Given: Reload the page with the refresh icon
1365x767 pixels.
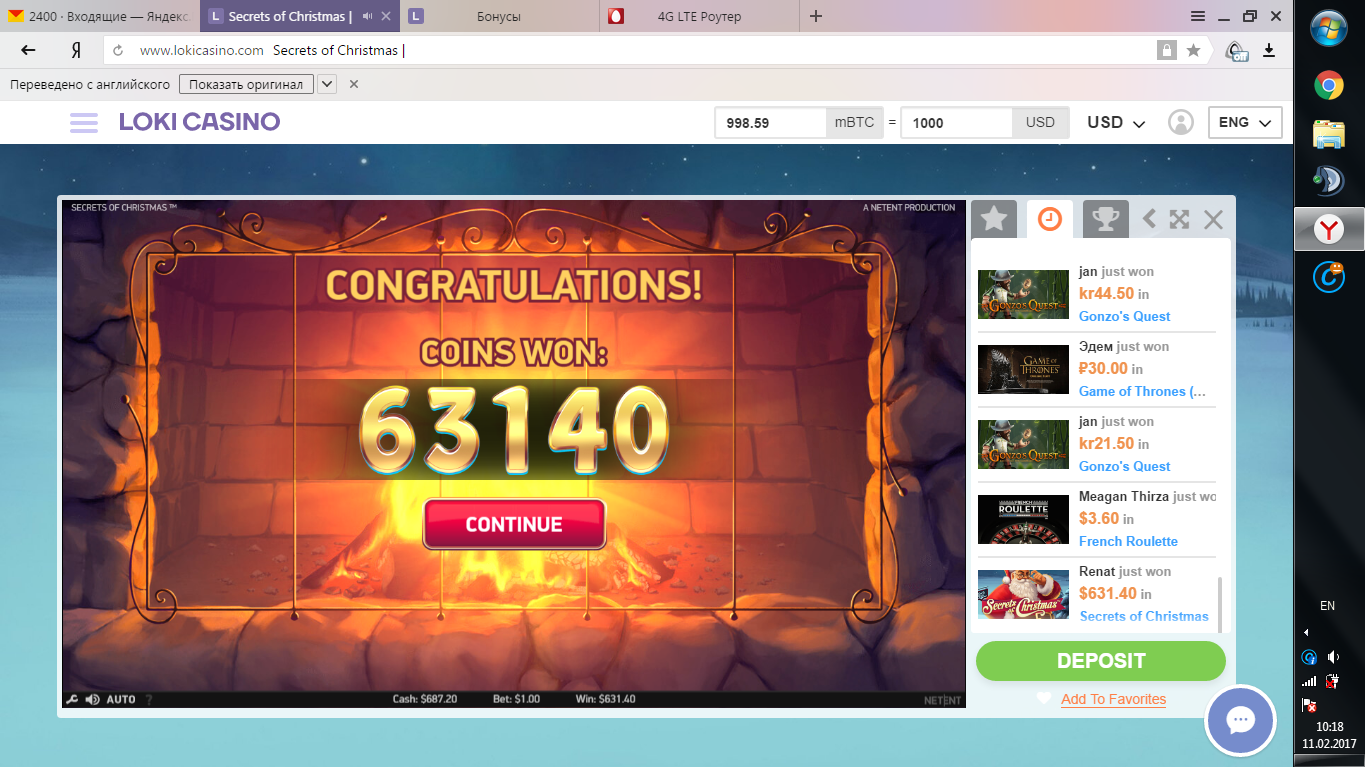Looking at the screenshot, I should tap(118, 50).
